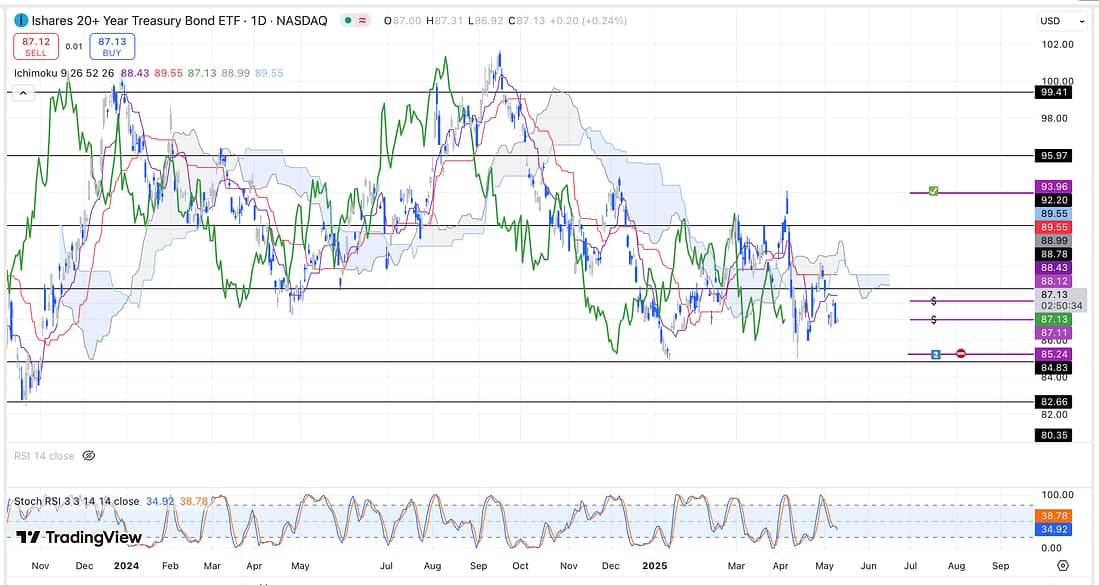Image resolution: width=1099 pixels, height=585 pixels.
Task: Toggle RSI indicator visibility eye
Action: [x=88, y=456]
